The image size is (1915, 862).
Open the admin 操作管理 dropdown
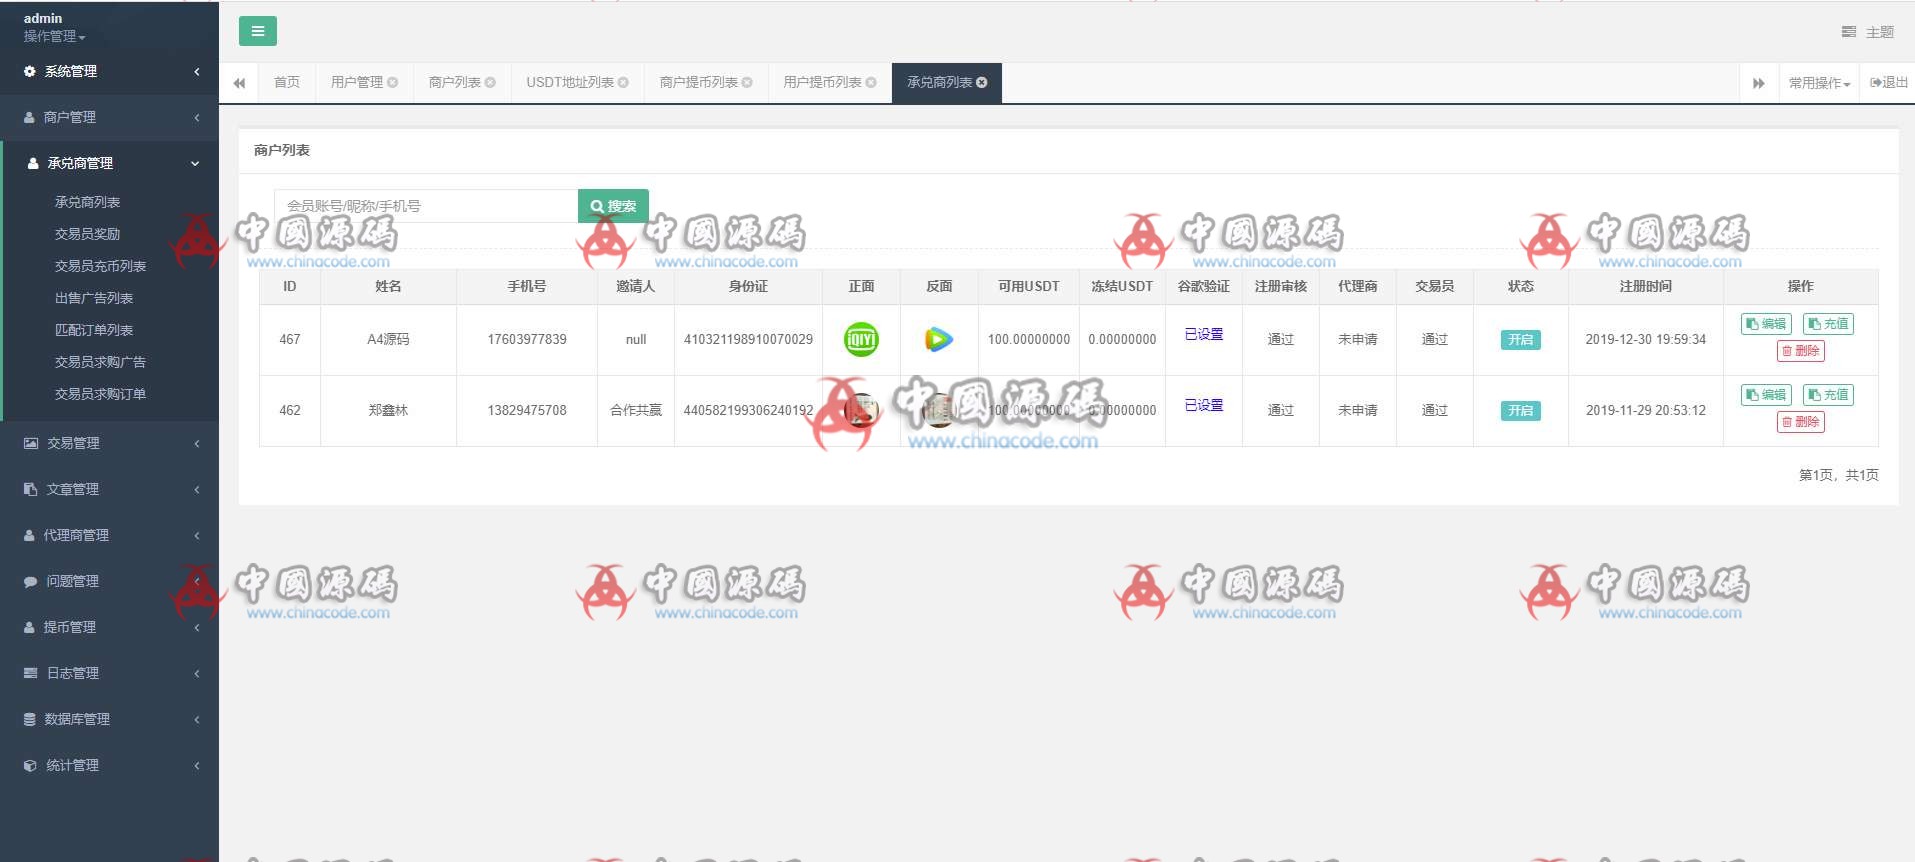54,36
